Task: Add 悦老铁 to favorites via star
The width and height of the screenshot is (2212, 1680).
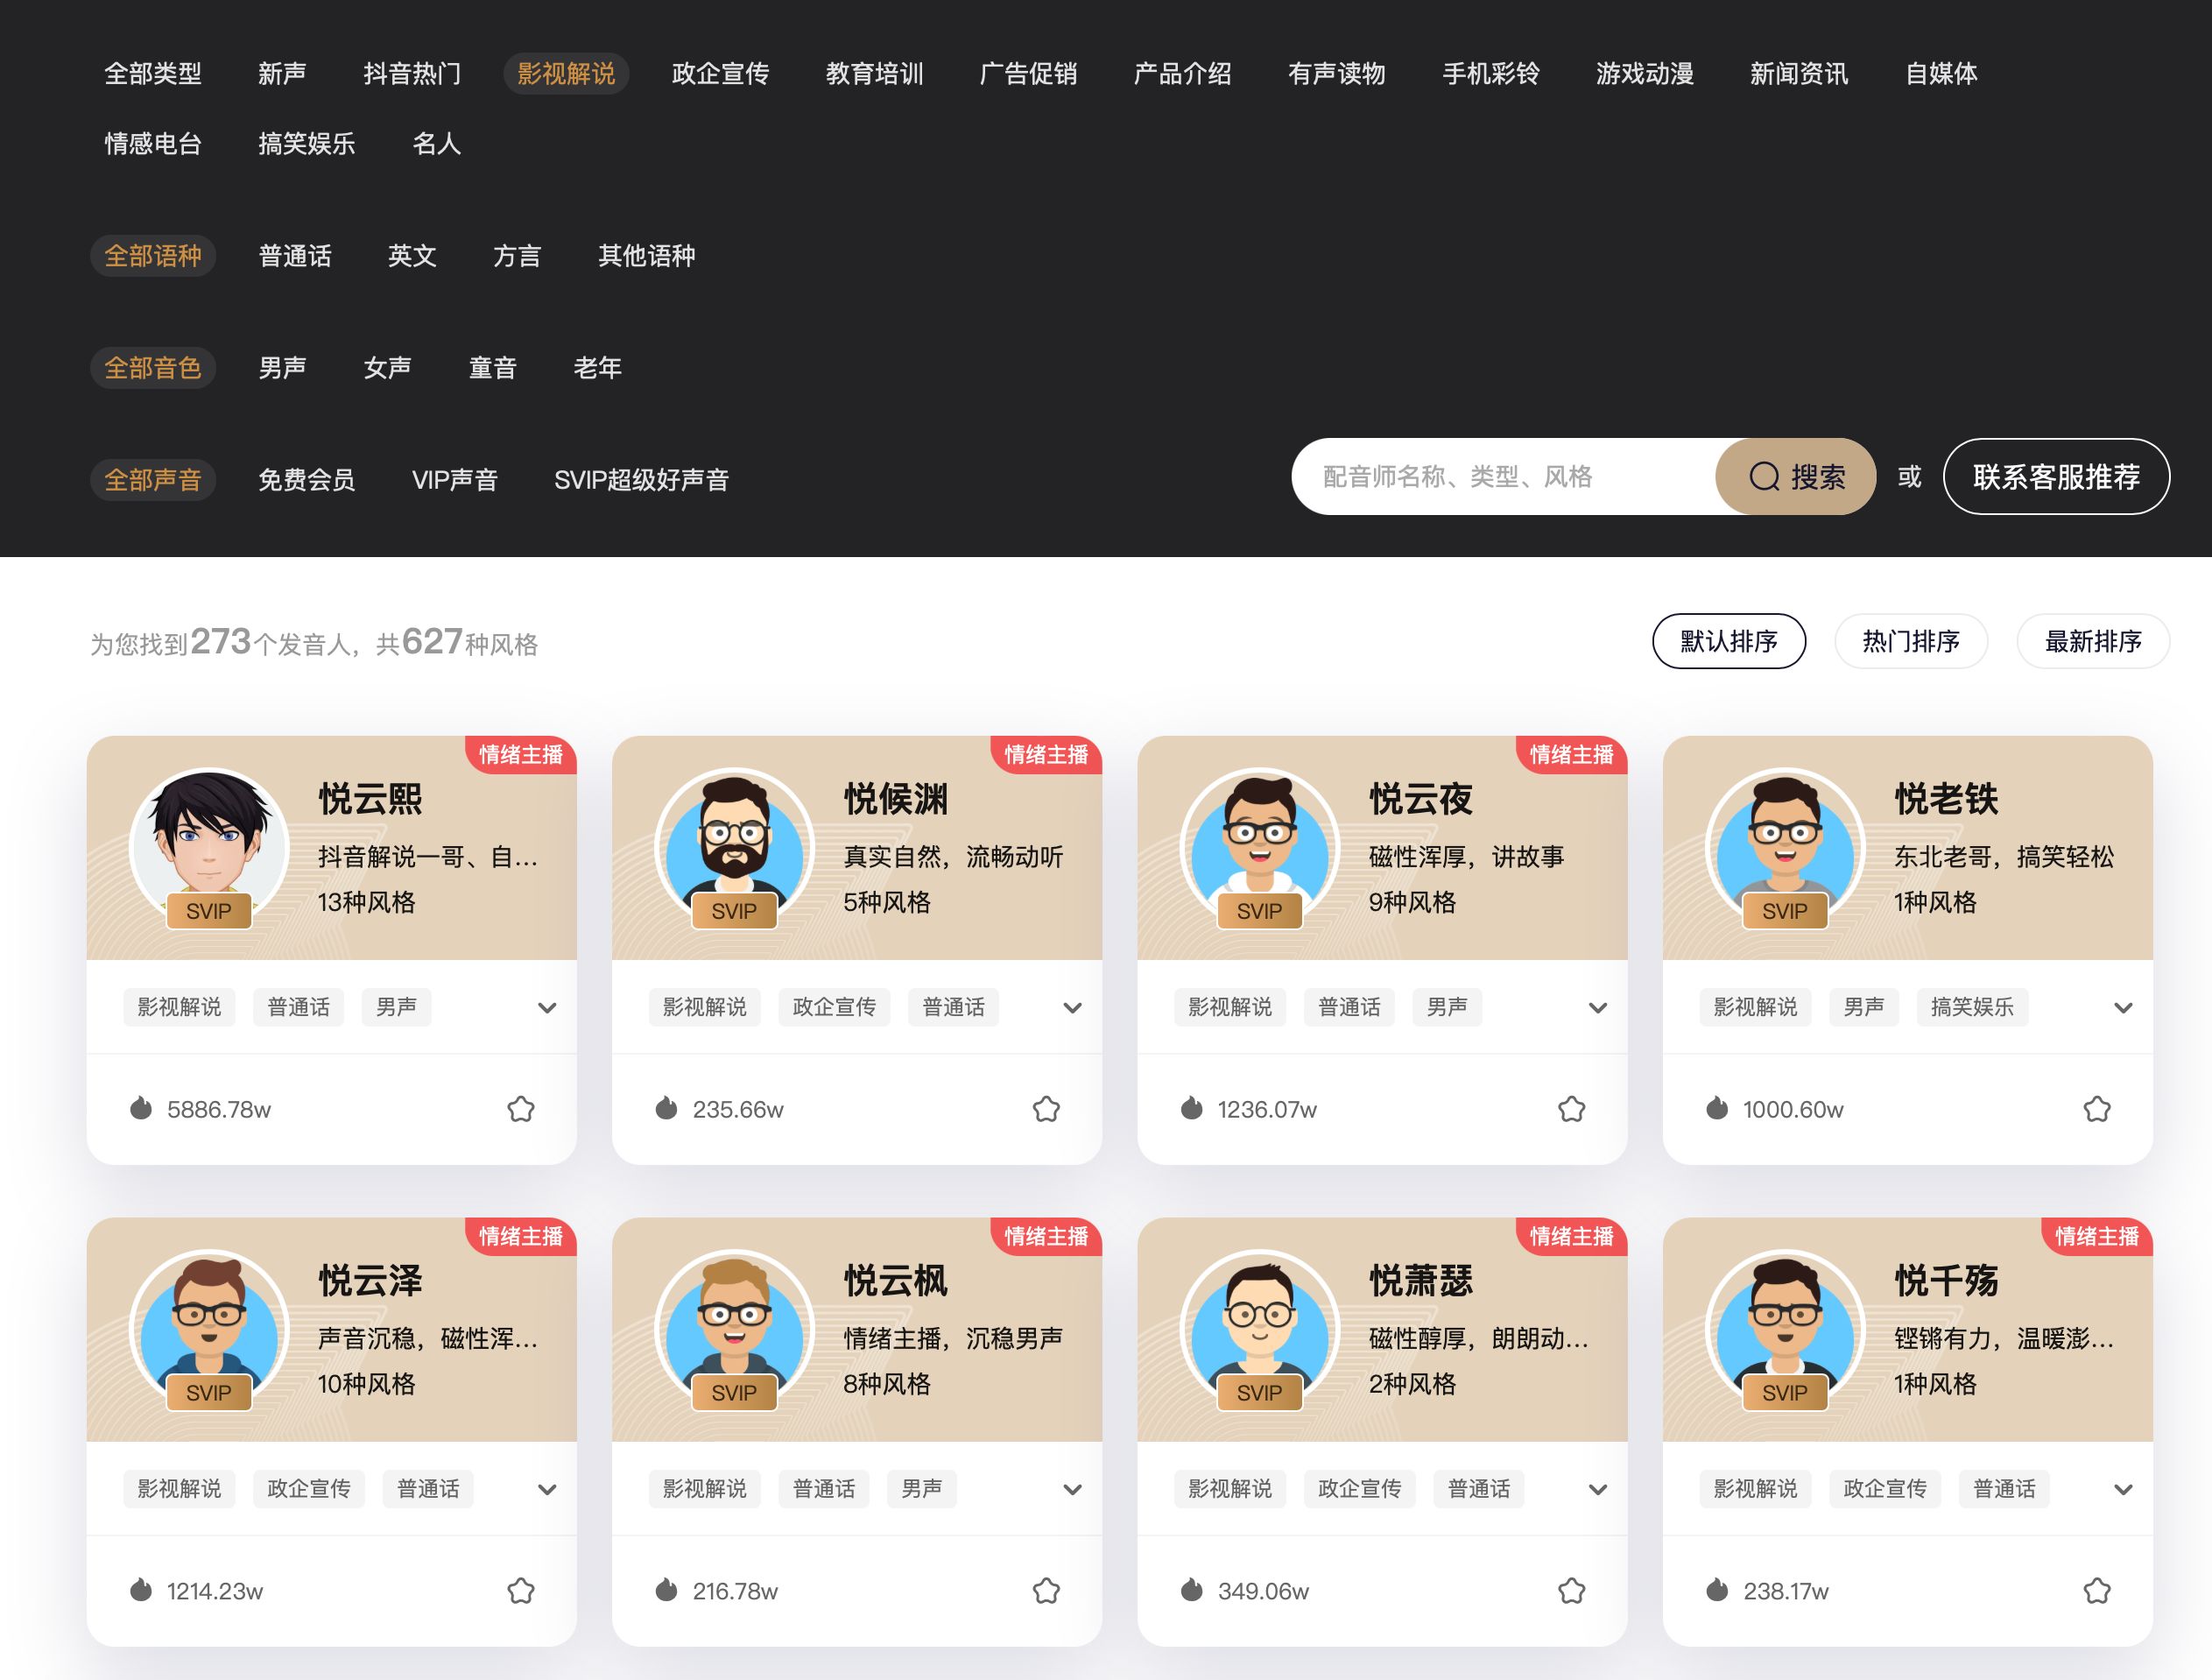Action: tap(2097, 1109)
